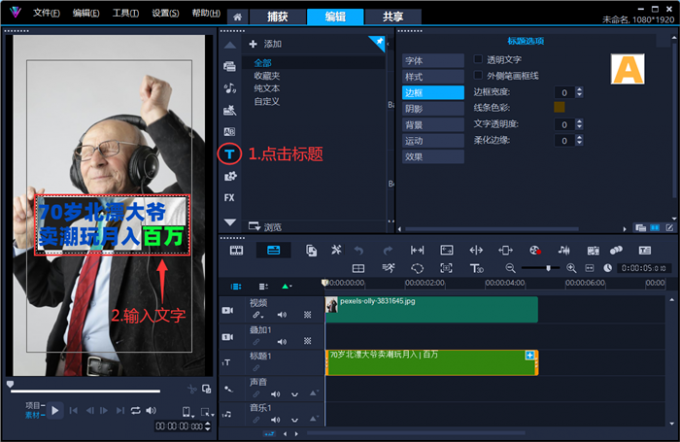Open the Transitions (AB) library icon
This screenshot has height=442, width=680.
pyautogui.click(x=229, y=131)
